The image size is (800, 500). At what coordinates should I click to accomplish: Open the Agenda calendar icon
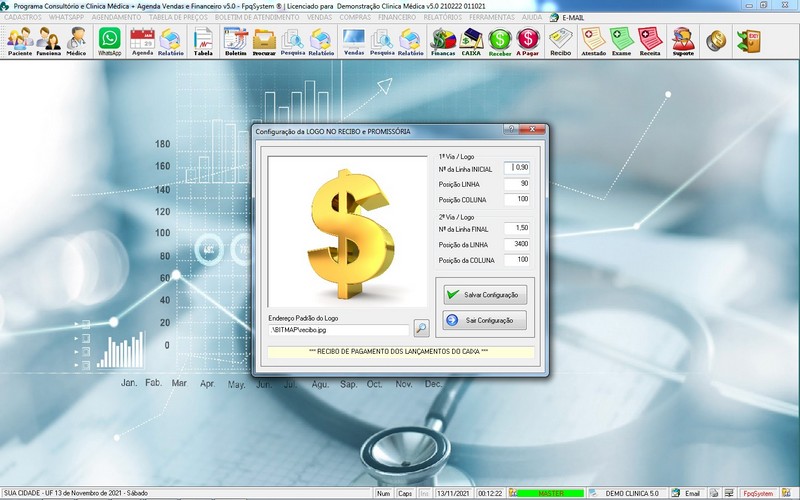click(x=142, y=41)
